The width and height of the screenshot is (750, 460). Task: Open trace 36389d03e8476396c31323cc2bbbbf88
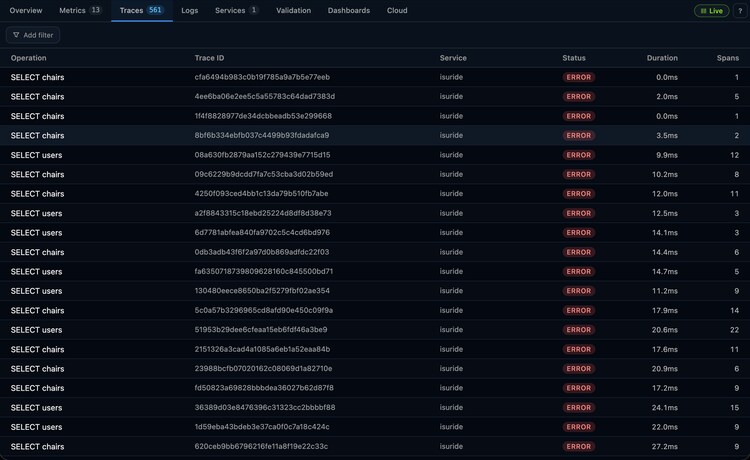tap(265, 407)
